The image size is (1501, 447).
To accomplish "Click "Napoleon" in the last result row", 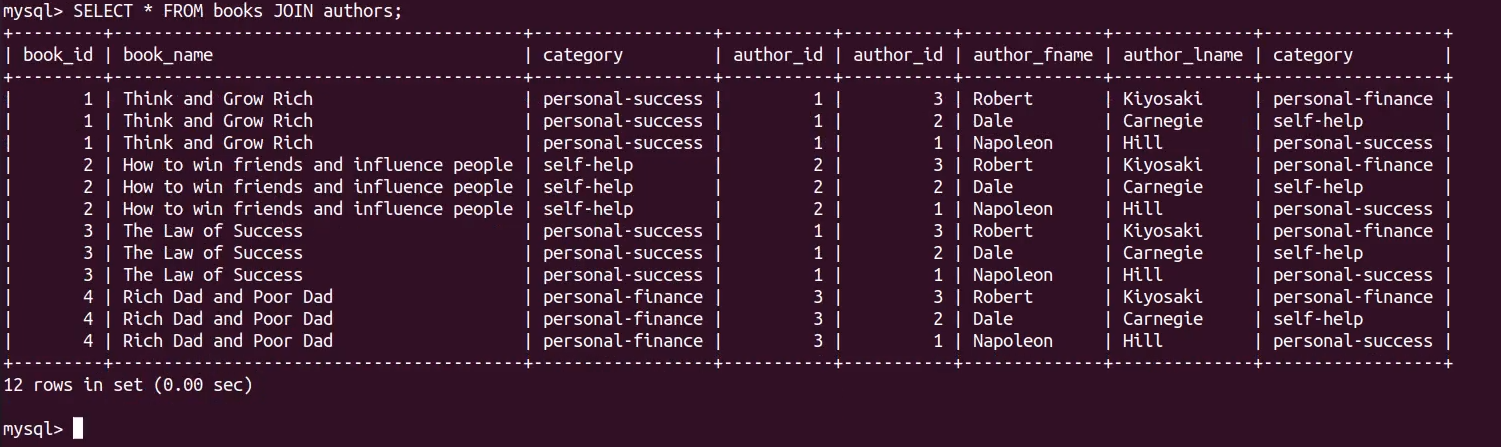I will click(1013, 341).
